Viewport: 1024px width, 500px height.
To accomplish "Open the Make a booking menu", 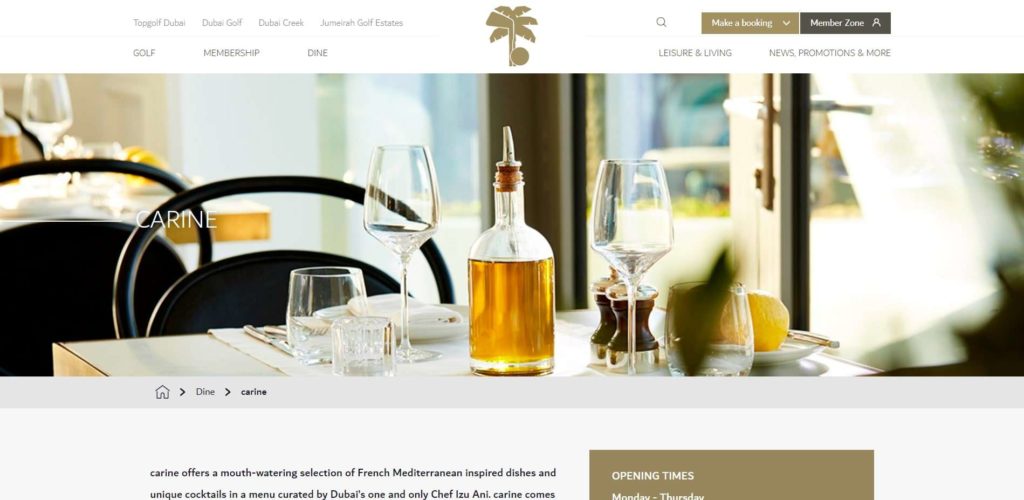I will point(750,23).
